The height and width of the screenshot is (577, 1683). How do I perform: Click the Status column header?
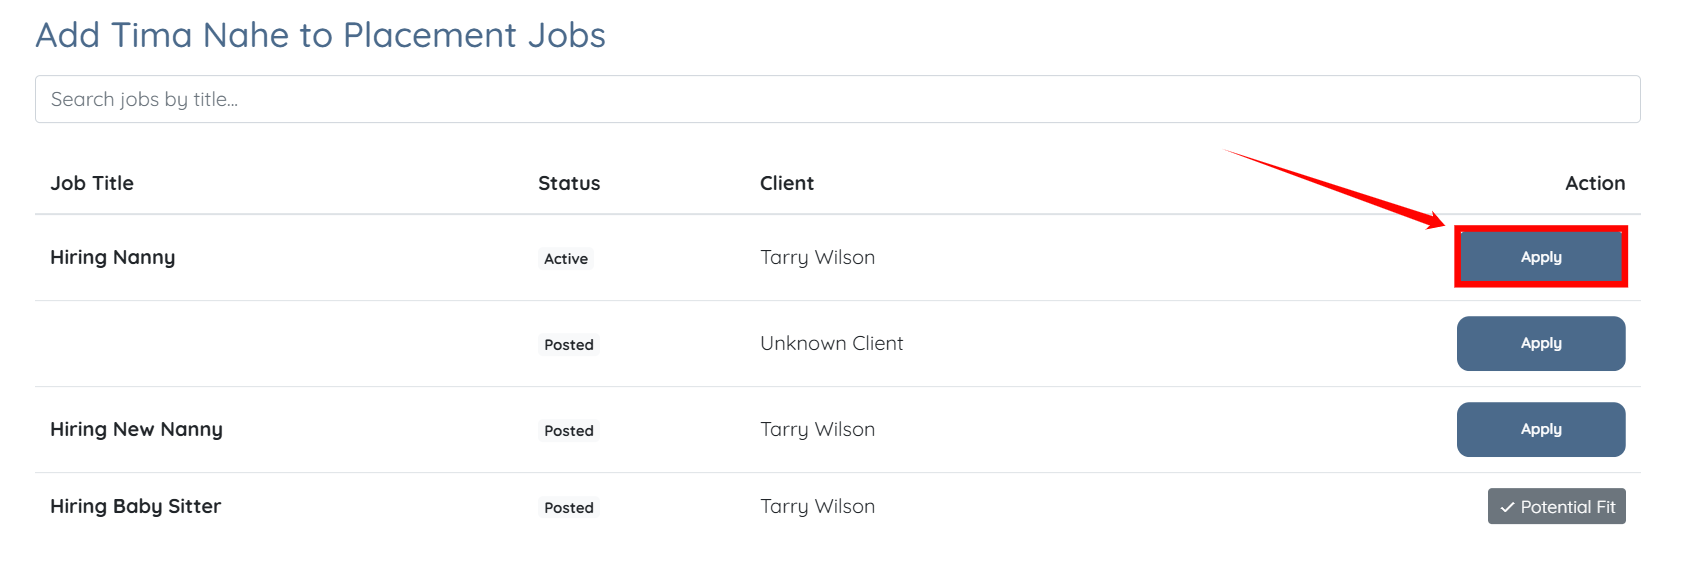(569, 183)
